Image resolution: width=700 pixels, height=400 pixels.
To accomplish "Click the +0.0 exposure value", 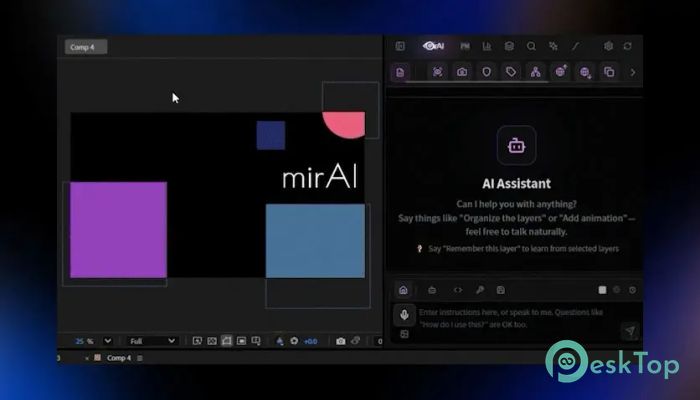I will point(310,342).
